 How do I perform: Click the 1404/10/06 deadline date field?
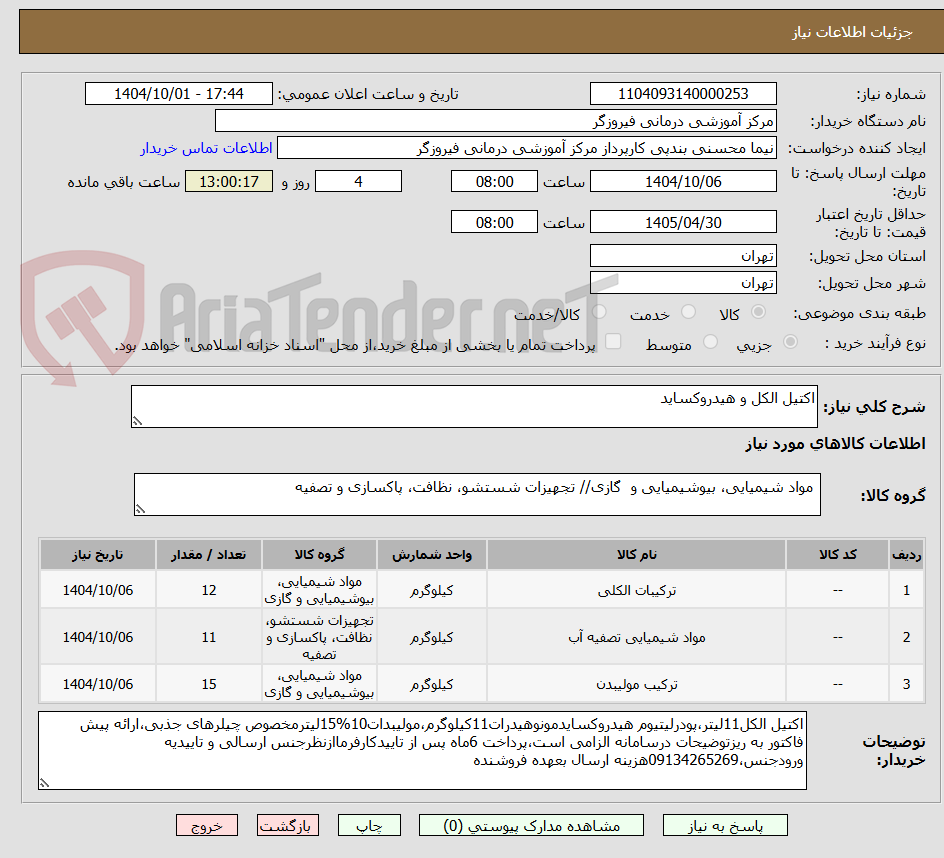pyautogui.click(x=685, y=181)
